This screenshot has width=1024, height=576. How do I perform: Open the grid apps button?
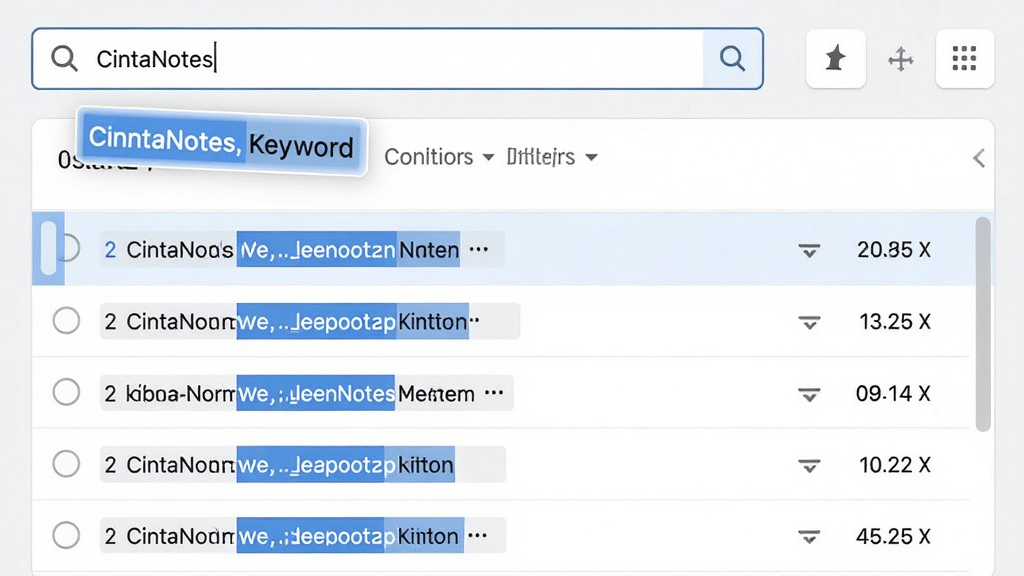(964, 59)
